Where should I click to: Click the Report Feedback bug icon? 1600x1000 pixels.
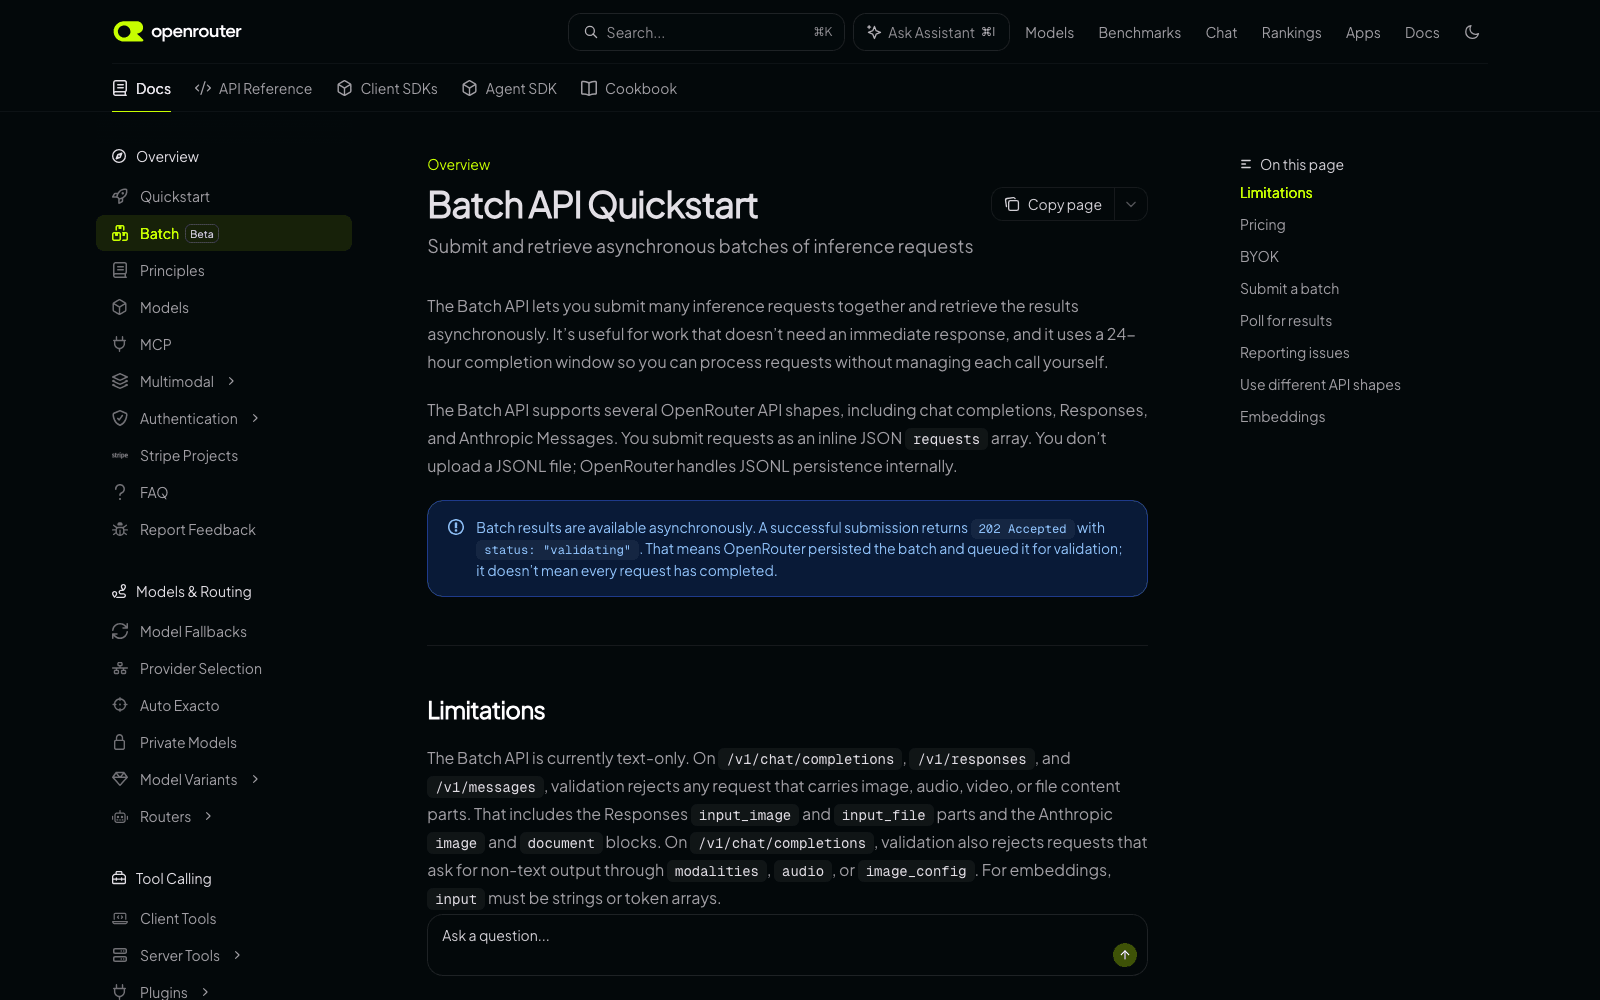tap(120, 529)
